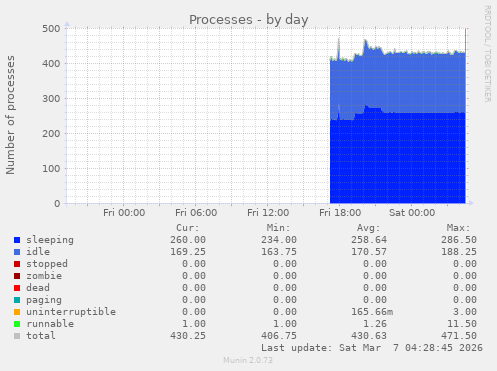Viewport: 497px width, 371px height.
Task: Click the runnable average value 1.26
Action: pos(375,324)
